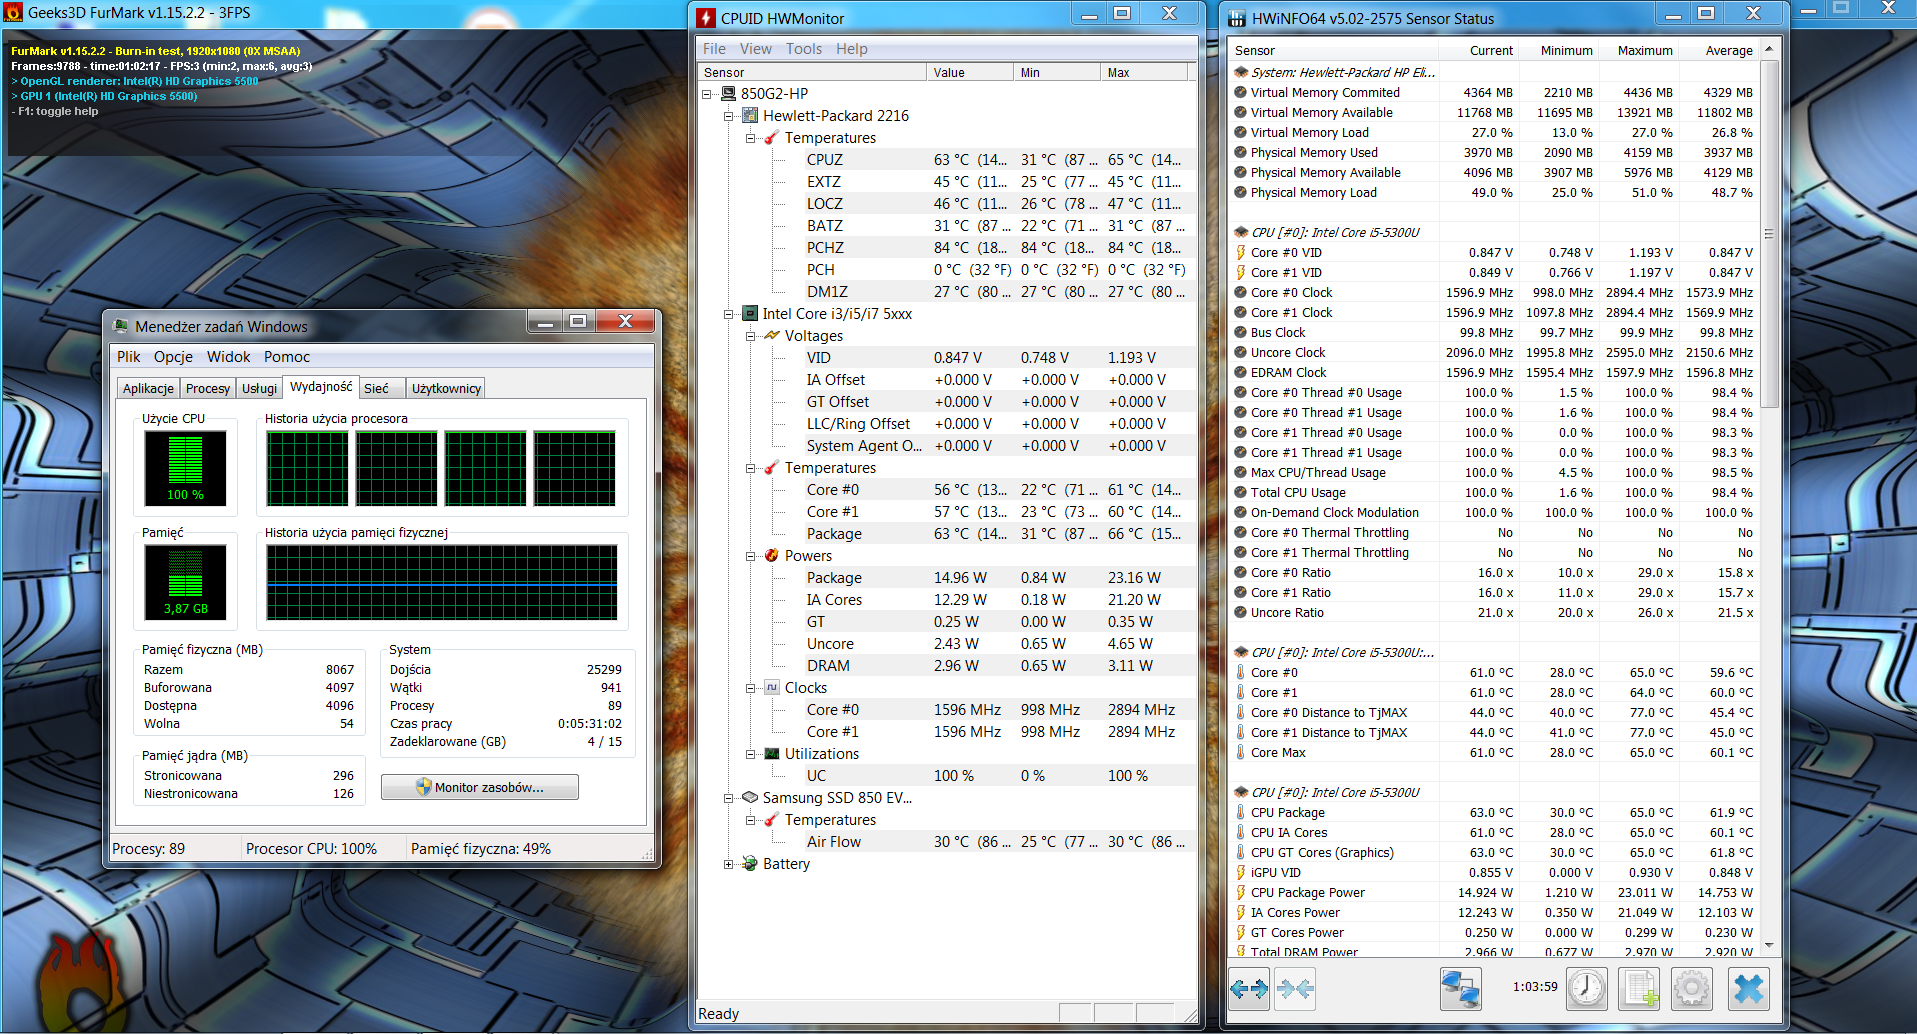
Task: Collapse Intel Core i3/i5/i7 5xxx node
Action: point(729,314)
